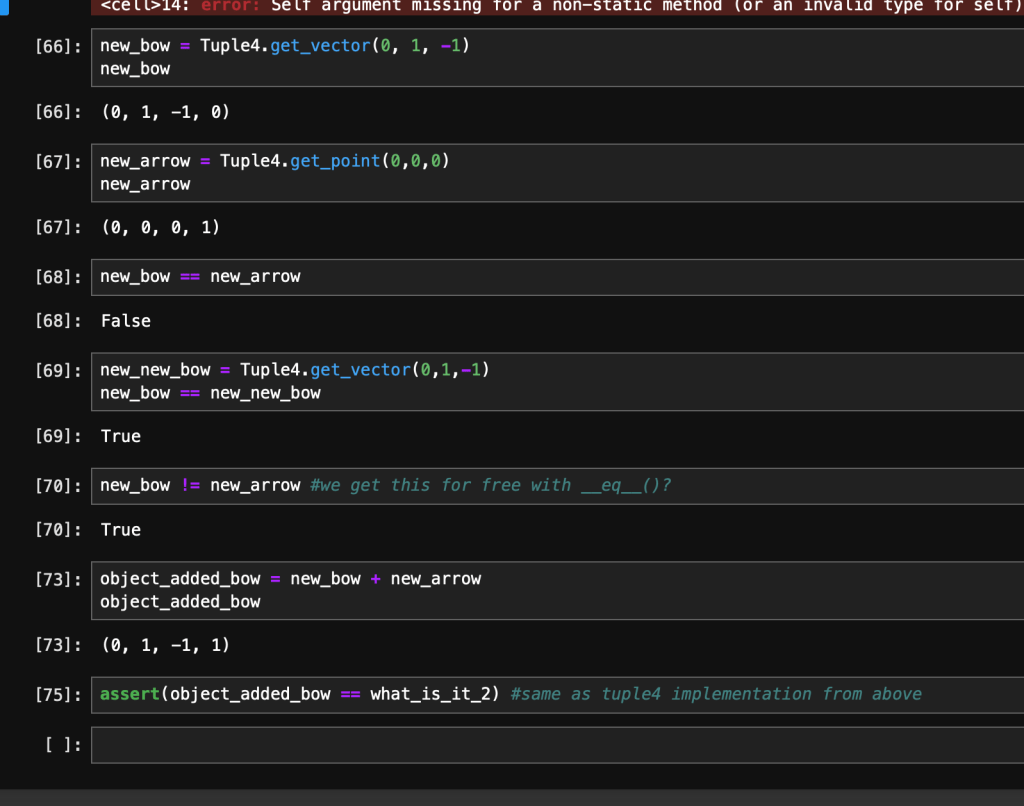Click the #same as tuple4 implementation comment
This screenshot has height=806, width=1024.
click(x=715, y=694)
